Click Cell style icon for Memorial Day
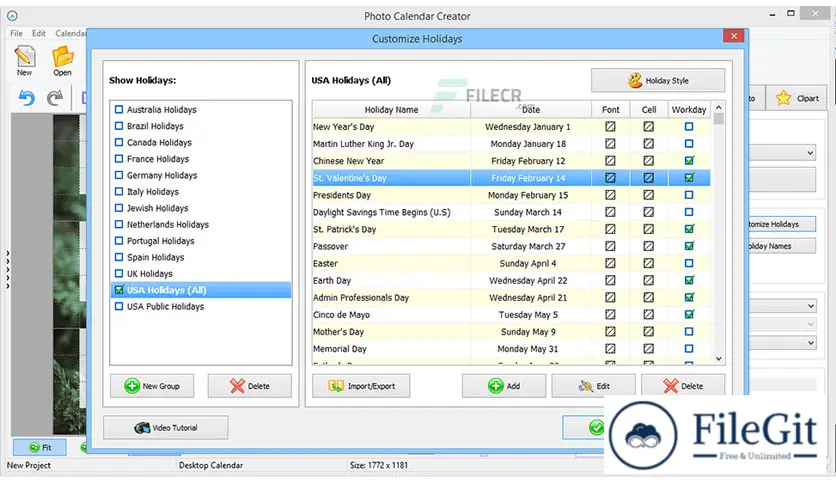This screenshot has height=484, width=836. pyautogui.click(x=648, y=349)
